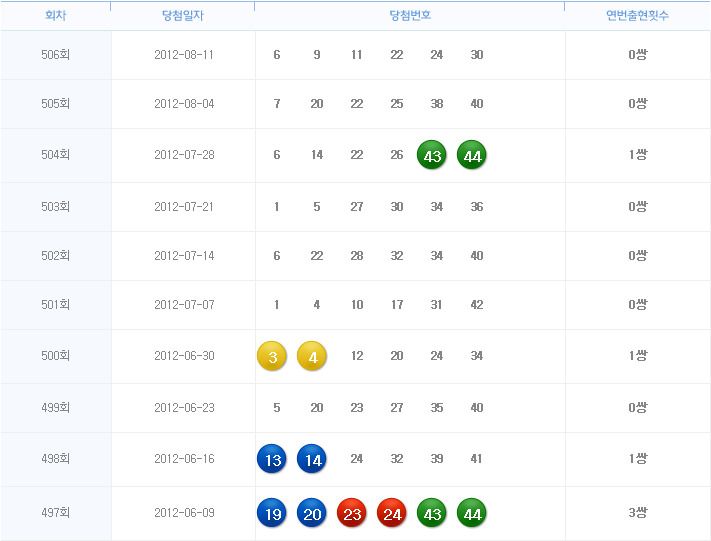Click yellow ball 4 in row 500회
The width and height of the screenshot is (711, 541).
pyautogui.click(x=312, y=356)
